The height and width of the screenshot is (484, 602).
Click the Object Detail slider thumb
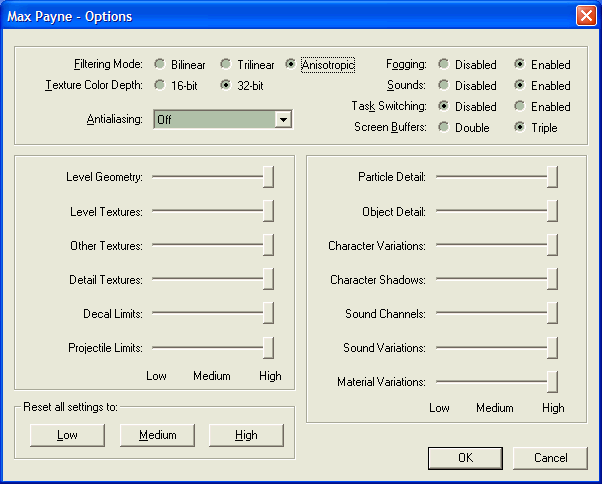click(x=552, y=211)
